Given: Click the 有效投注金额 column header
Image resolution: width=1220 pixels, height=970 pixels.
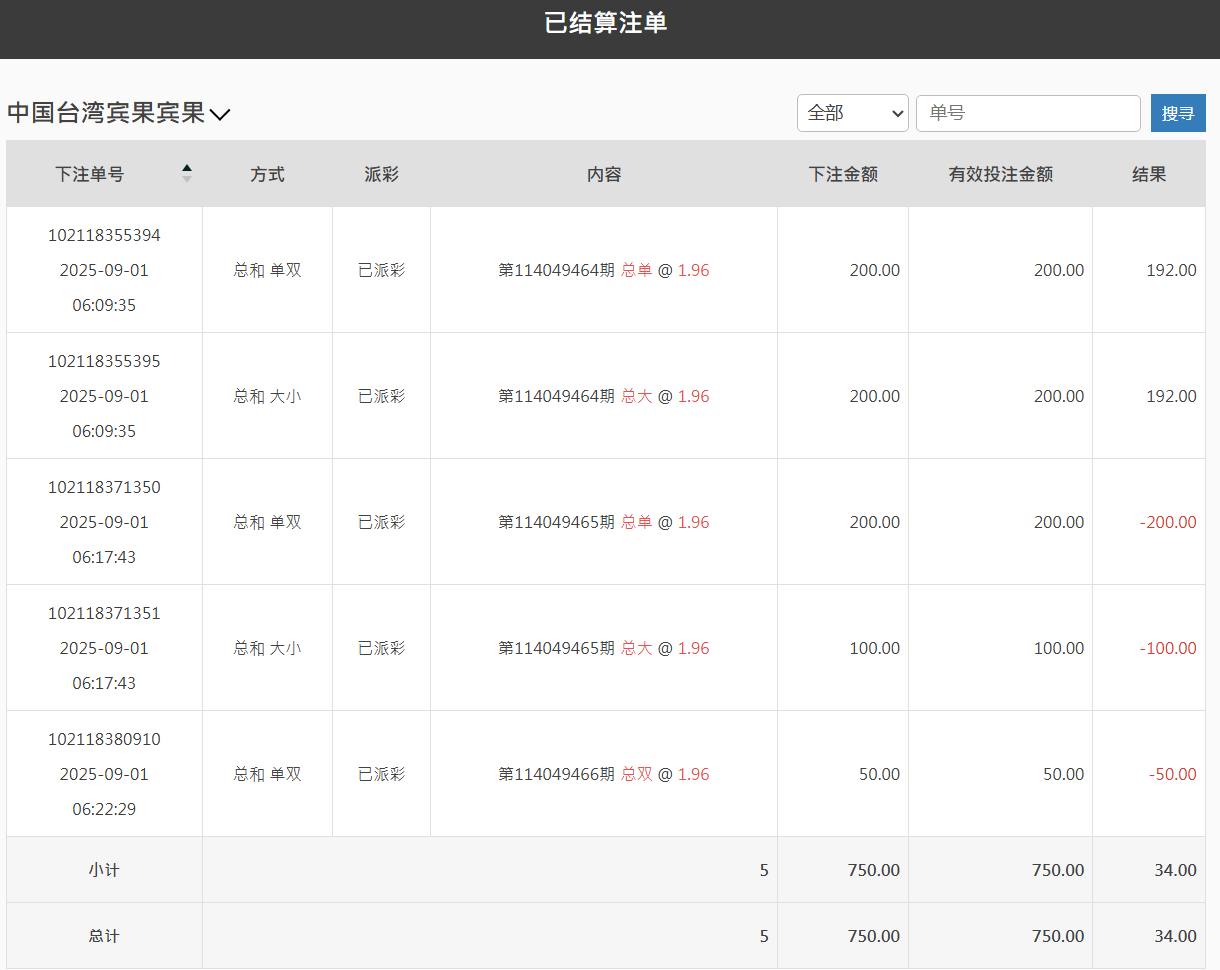Looking at the screenshot, I should point(1000,173).
